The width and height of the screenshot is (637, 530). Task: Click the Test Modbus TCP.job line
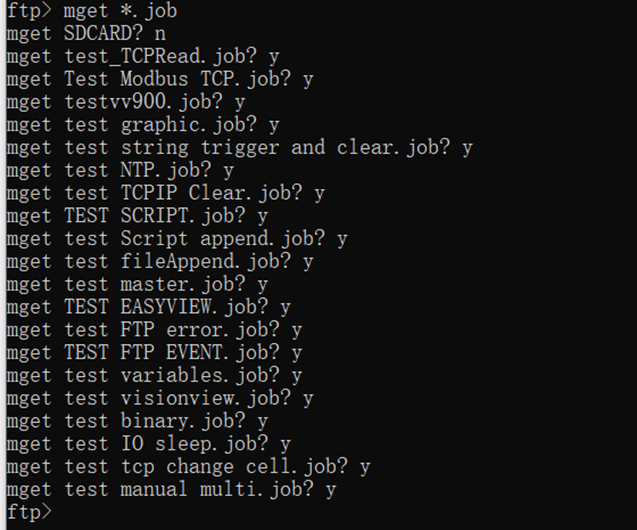point(158,79)
